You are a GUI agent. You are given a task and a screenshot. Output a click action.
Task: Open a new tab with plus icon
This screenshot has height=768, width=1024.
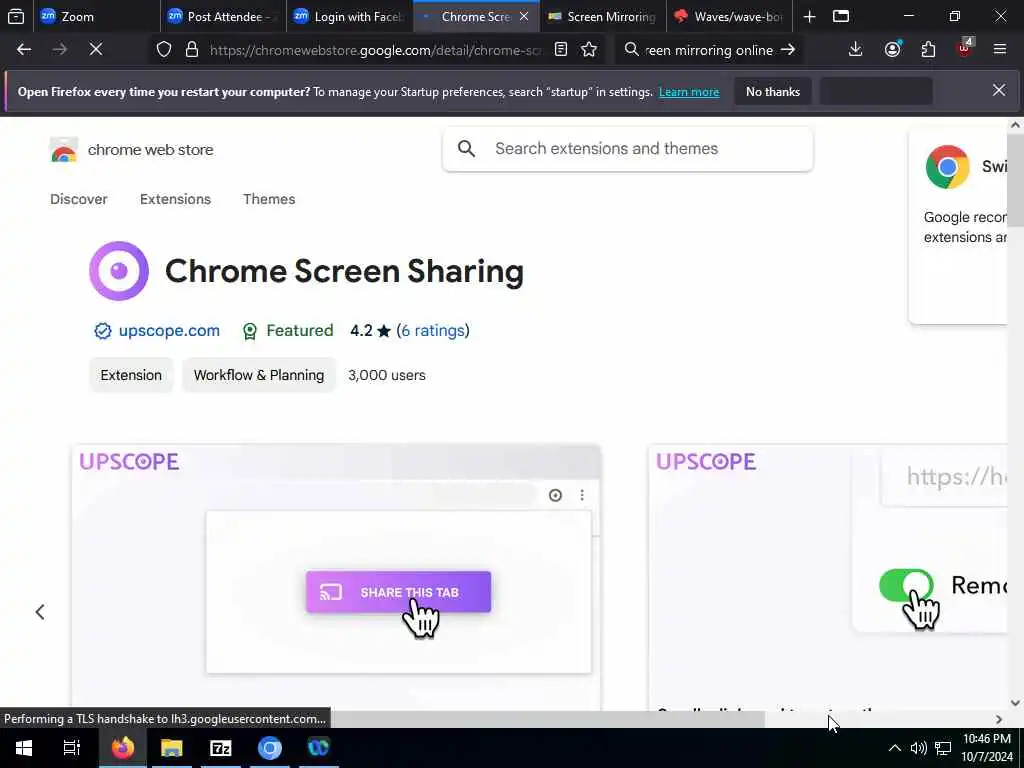[809, 16]
